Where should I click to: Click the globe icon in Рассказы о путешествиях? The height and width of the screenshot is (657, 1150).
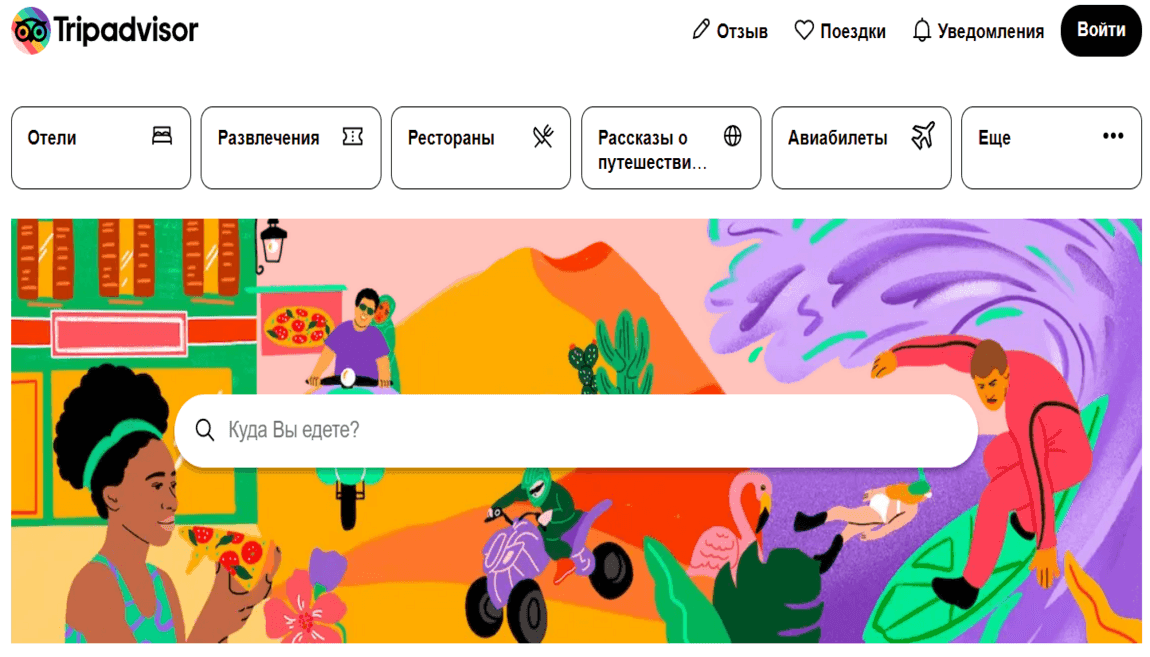(x=733, y=136)
